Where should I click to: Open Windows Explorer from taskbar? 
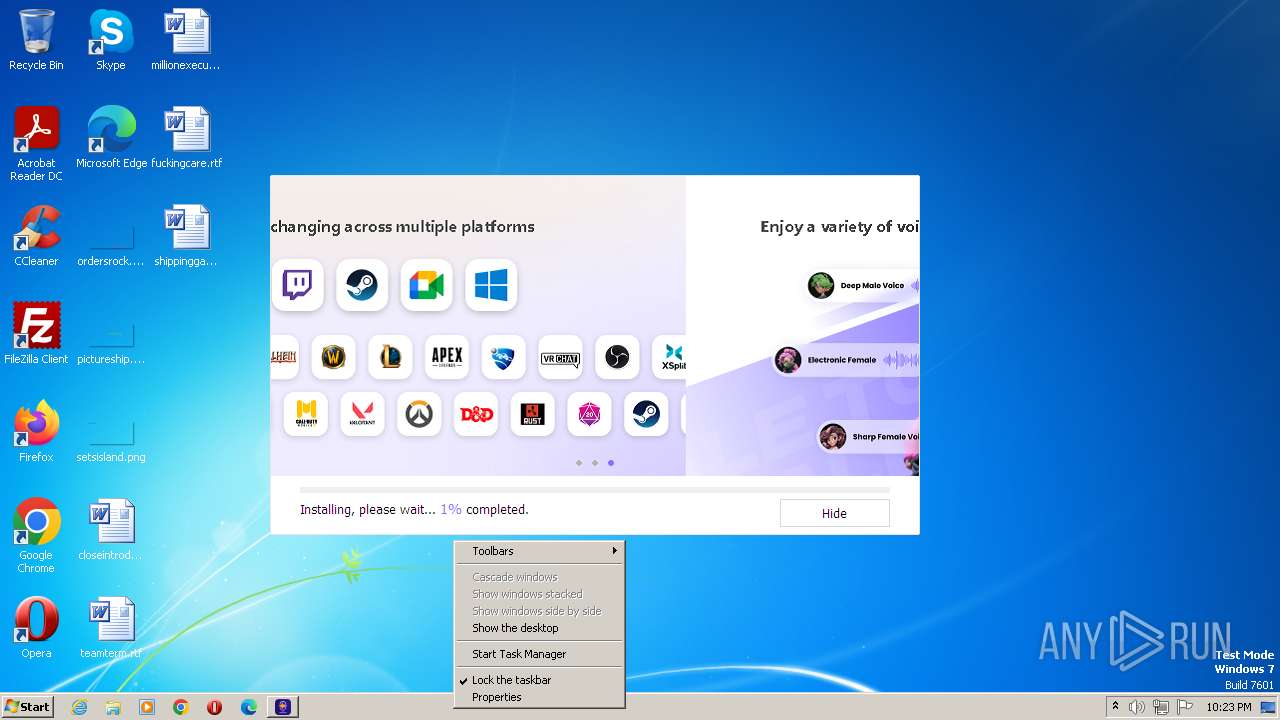tap(113, 707)
